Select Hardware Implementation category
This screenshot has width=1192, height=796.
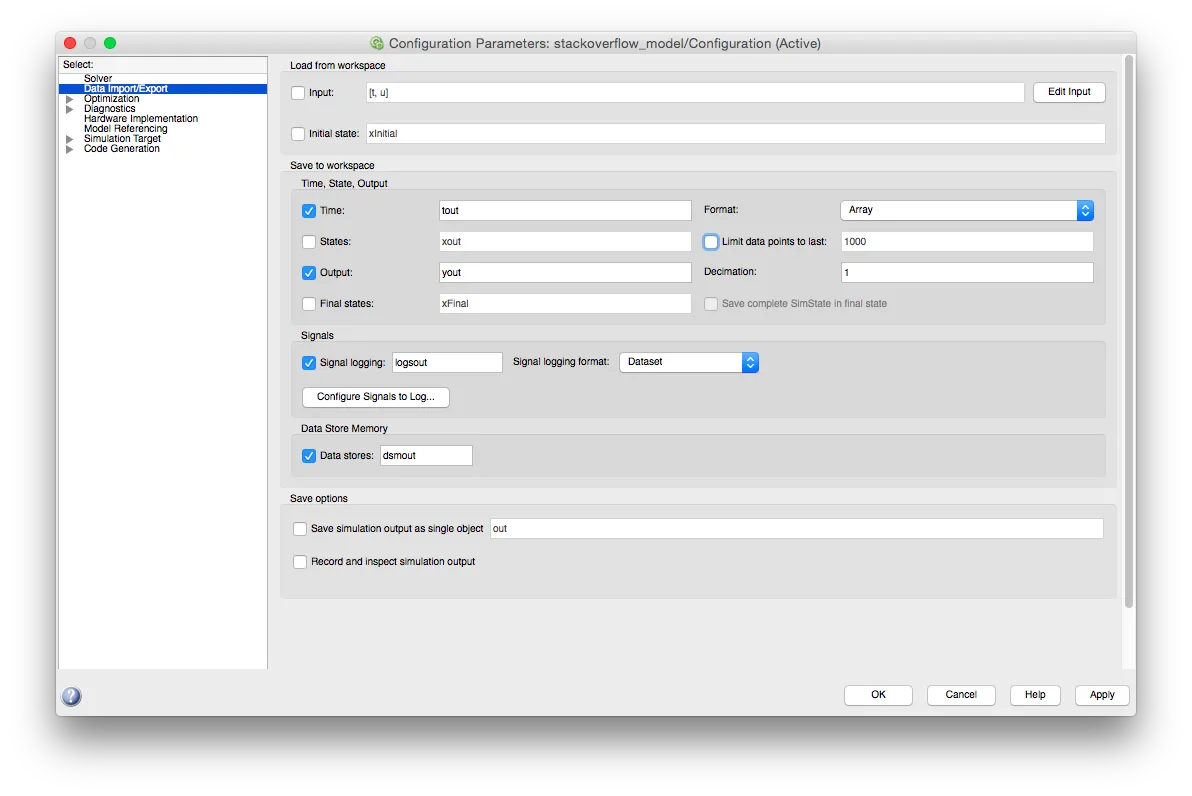[x=141, y=119]
